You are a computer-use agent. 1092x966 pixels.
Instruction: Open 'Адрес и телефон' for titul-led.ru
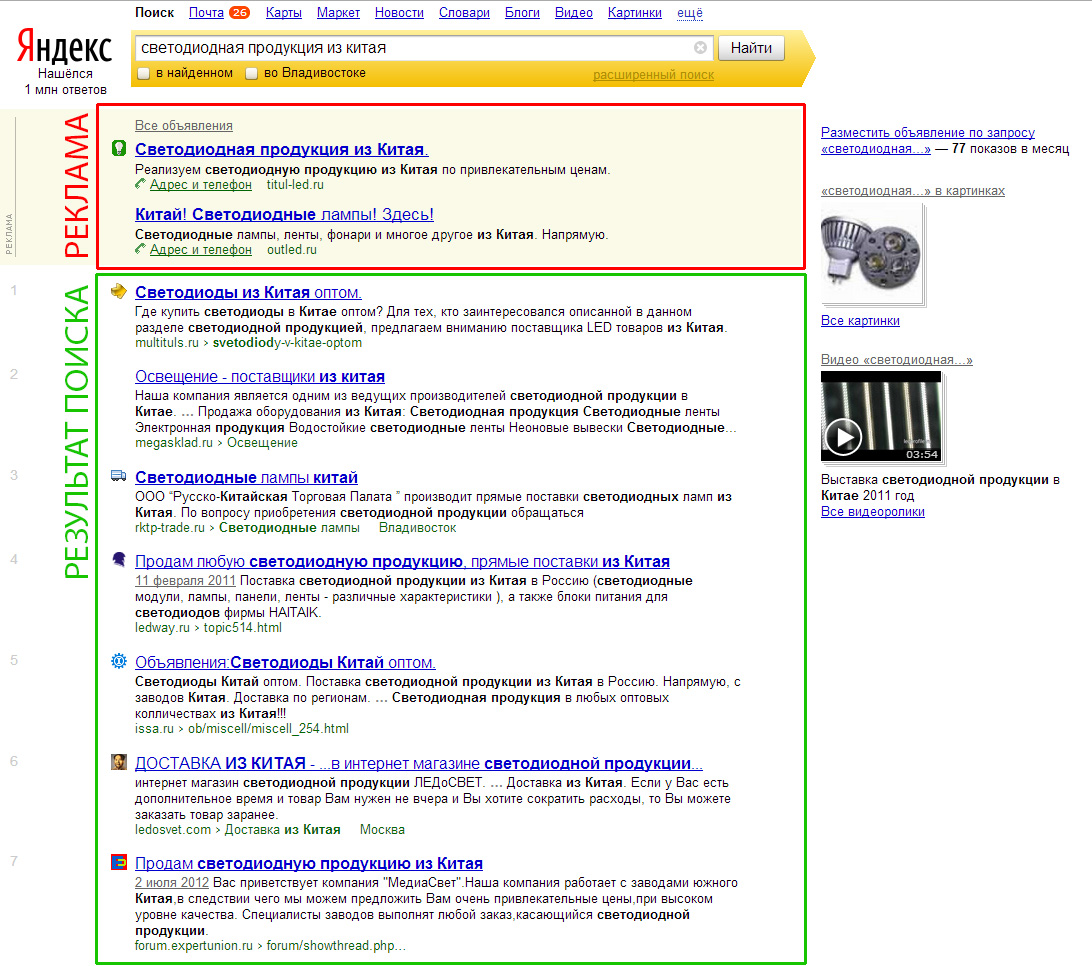point(201,185)
